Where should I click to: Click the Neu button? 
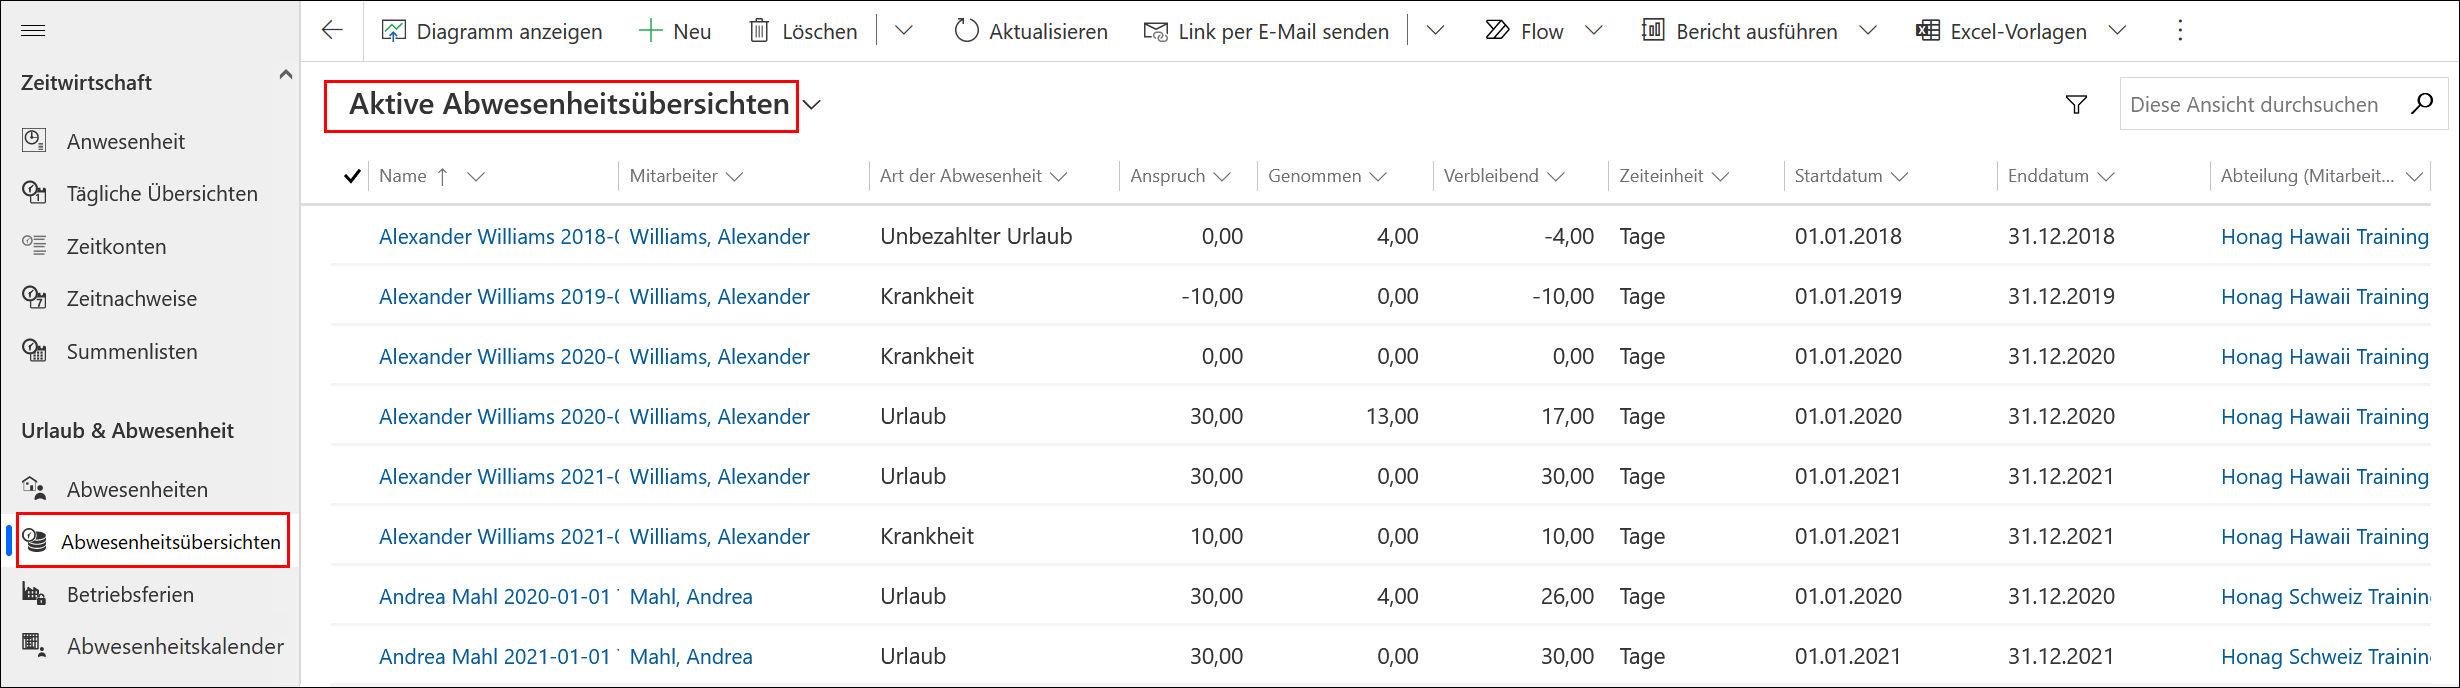point(675,31)
